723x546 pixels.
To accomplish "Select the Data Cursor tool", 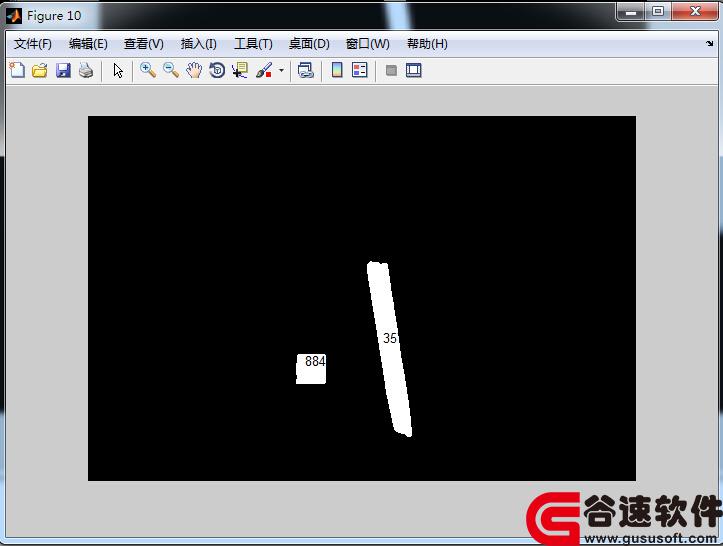I will (x=240, y=70).
